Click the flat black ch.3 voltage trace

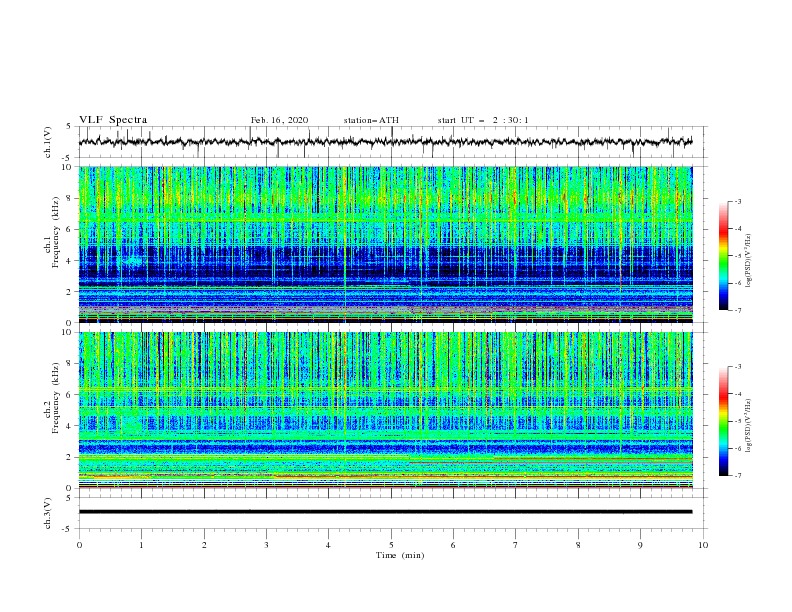[385, 512]
